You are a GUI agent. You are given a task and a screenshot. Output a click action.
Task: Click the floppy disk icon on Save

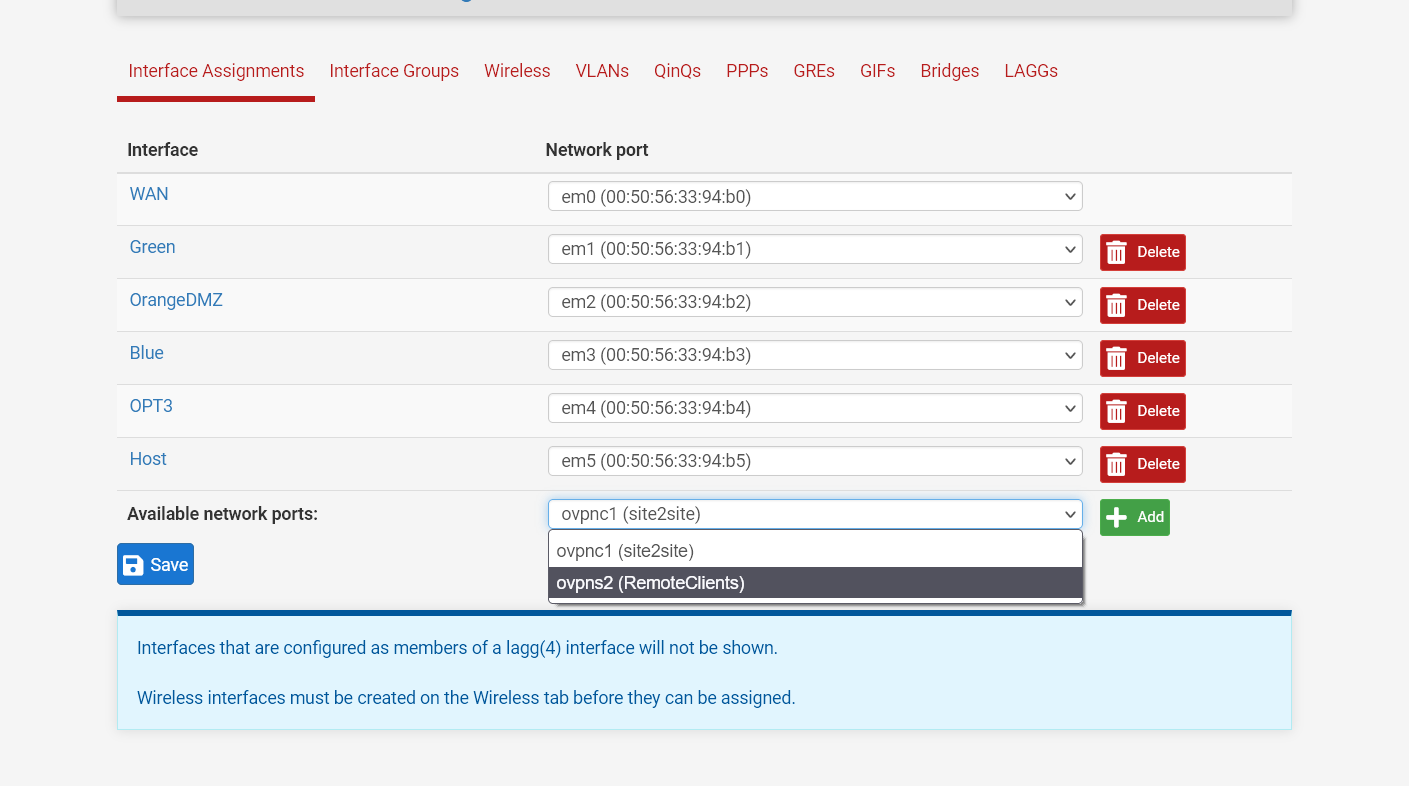(133, 565)
